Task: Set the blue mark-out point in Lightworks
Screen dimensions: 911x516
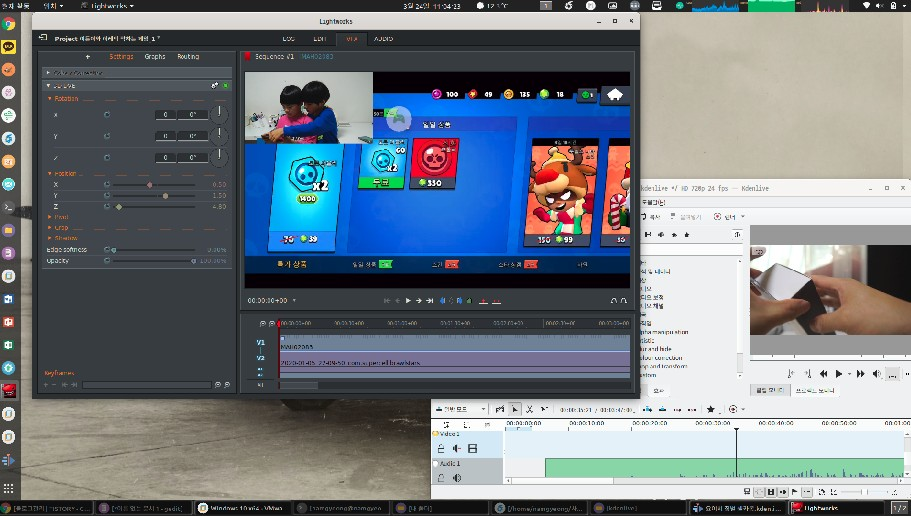Action: pos(459,300)
